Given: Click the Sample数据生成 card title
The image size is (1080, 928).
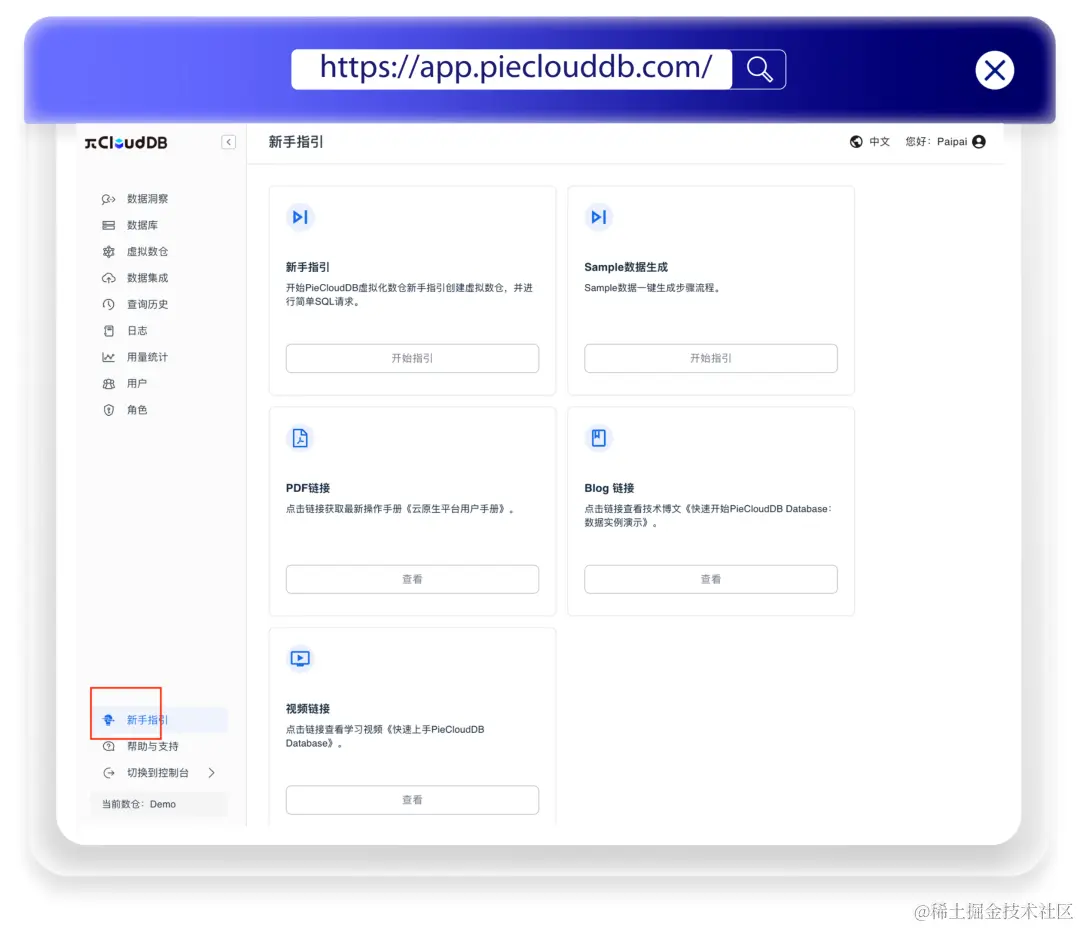Looking at the screenshot, I should click(x=626, y=267).
